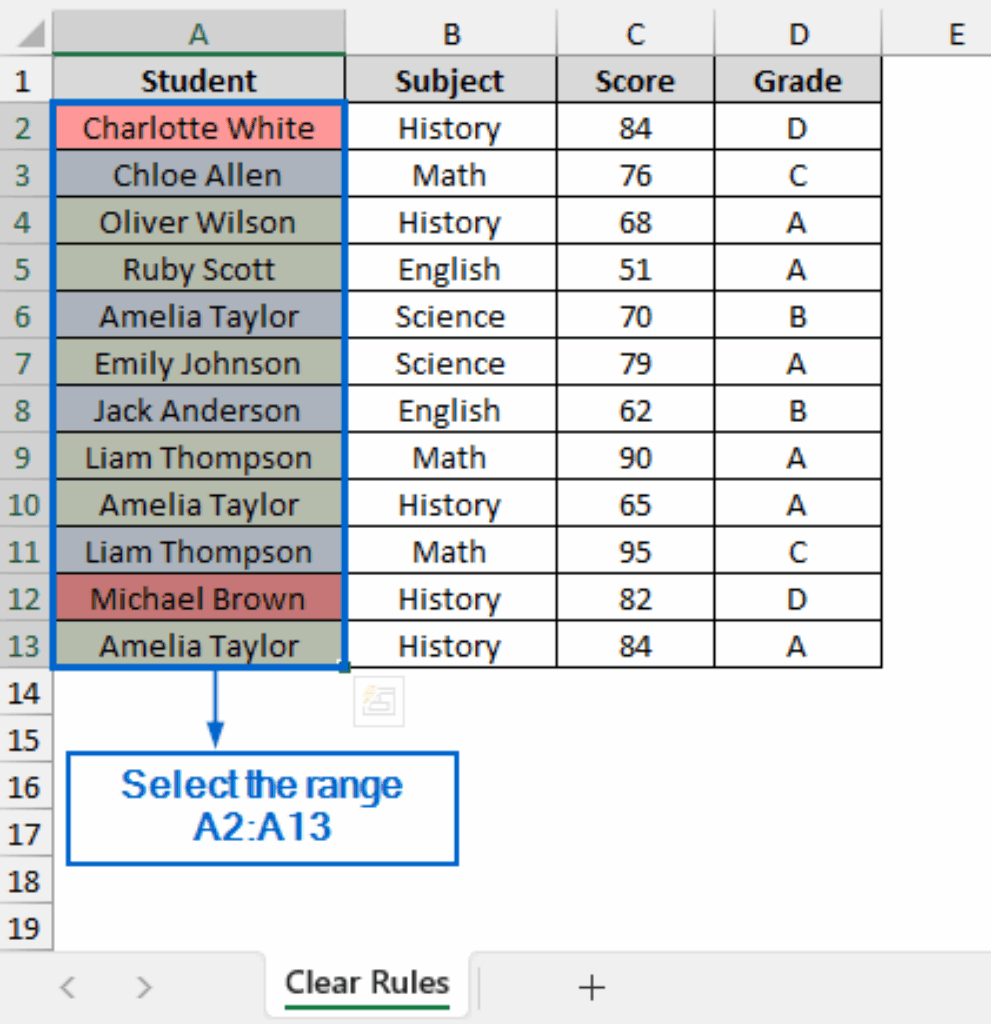Click the Student header cell
This screenshot has height=1024, width=991.
(x=198, y=80)
